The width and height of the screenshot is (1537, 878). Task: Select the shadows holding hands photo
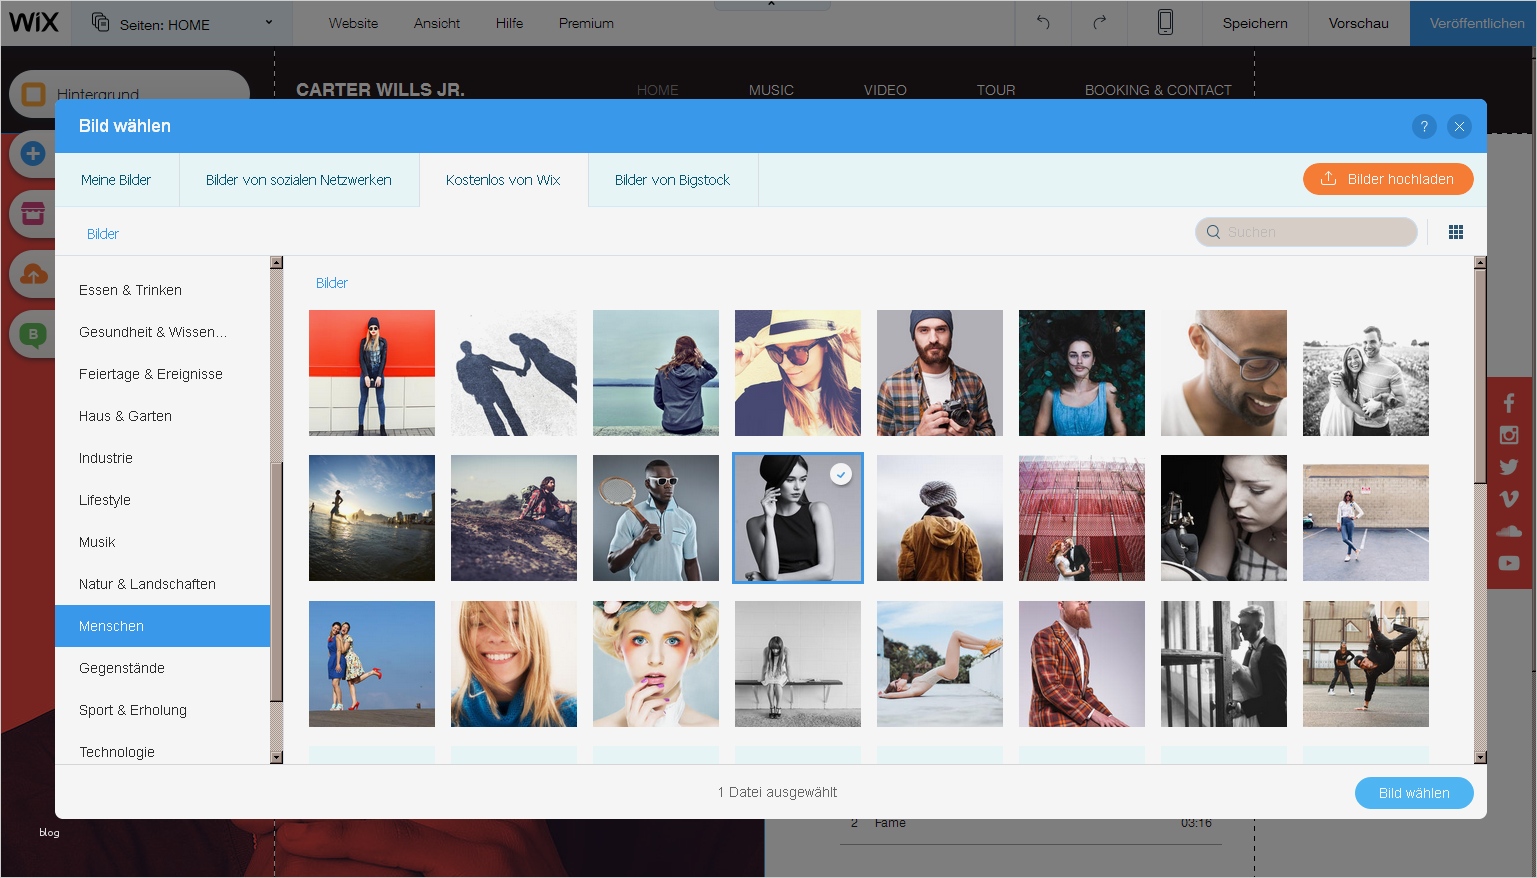(x=514, y=373)
